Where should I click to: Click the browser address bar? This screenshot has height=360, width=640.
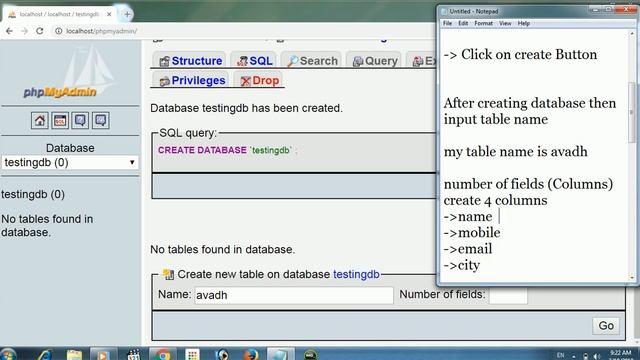pos(245,31)
